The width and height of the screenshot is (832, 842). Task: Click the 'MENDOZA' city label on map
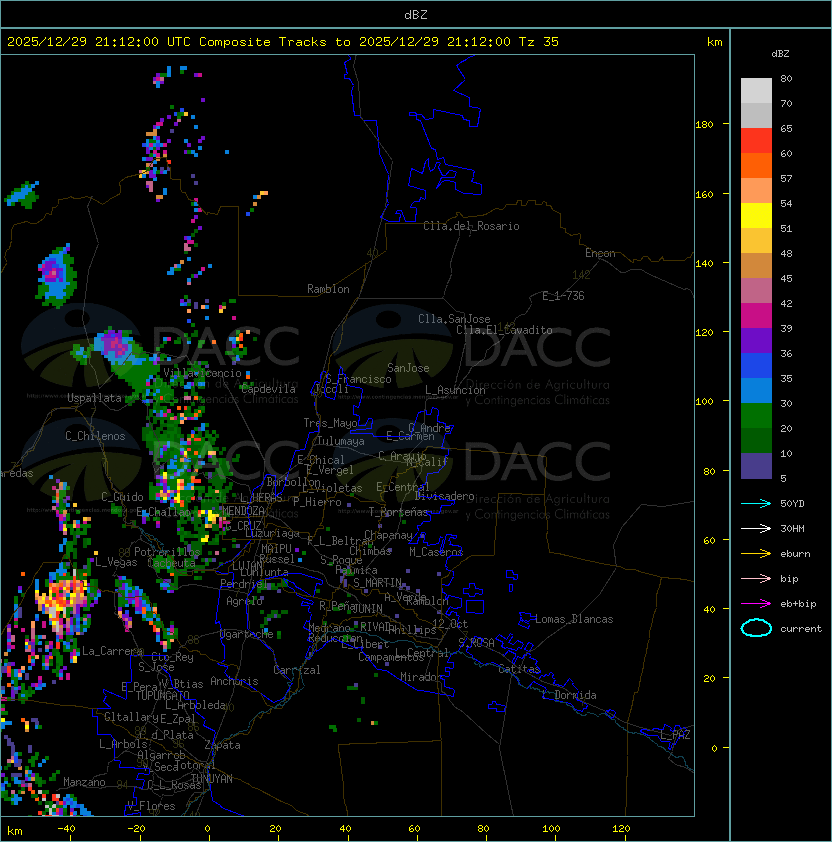pyautogui.click(x=243, y=511)
